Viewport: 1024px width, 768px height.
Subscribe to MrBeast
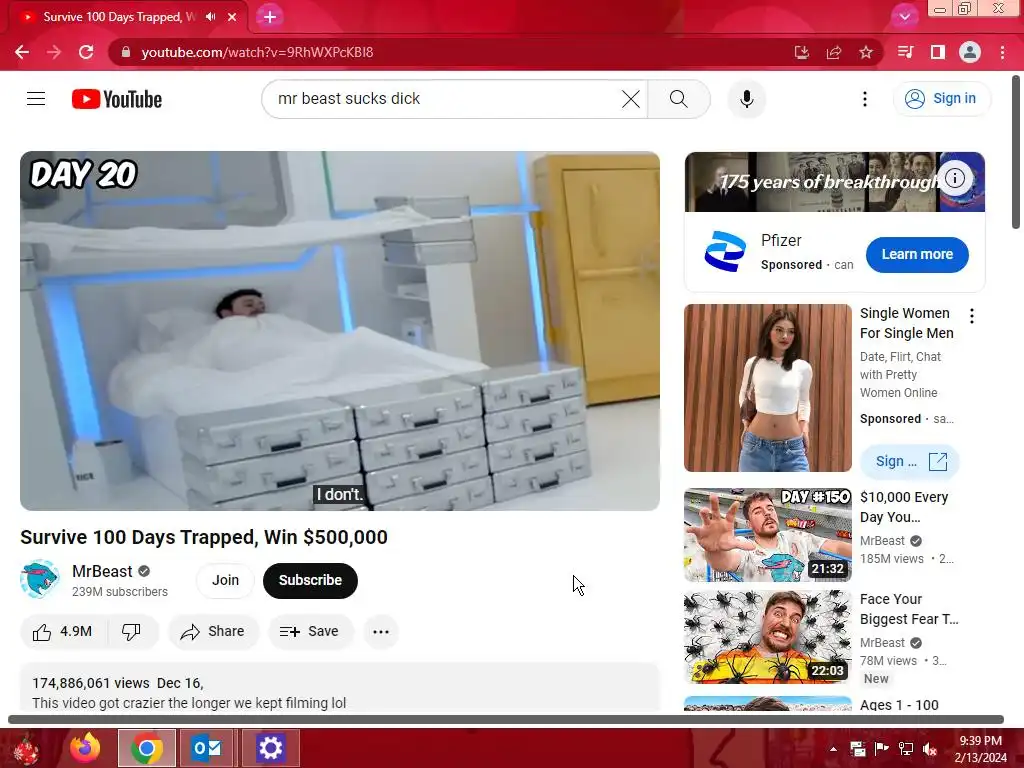point(310,580)
